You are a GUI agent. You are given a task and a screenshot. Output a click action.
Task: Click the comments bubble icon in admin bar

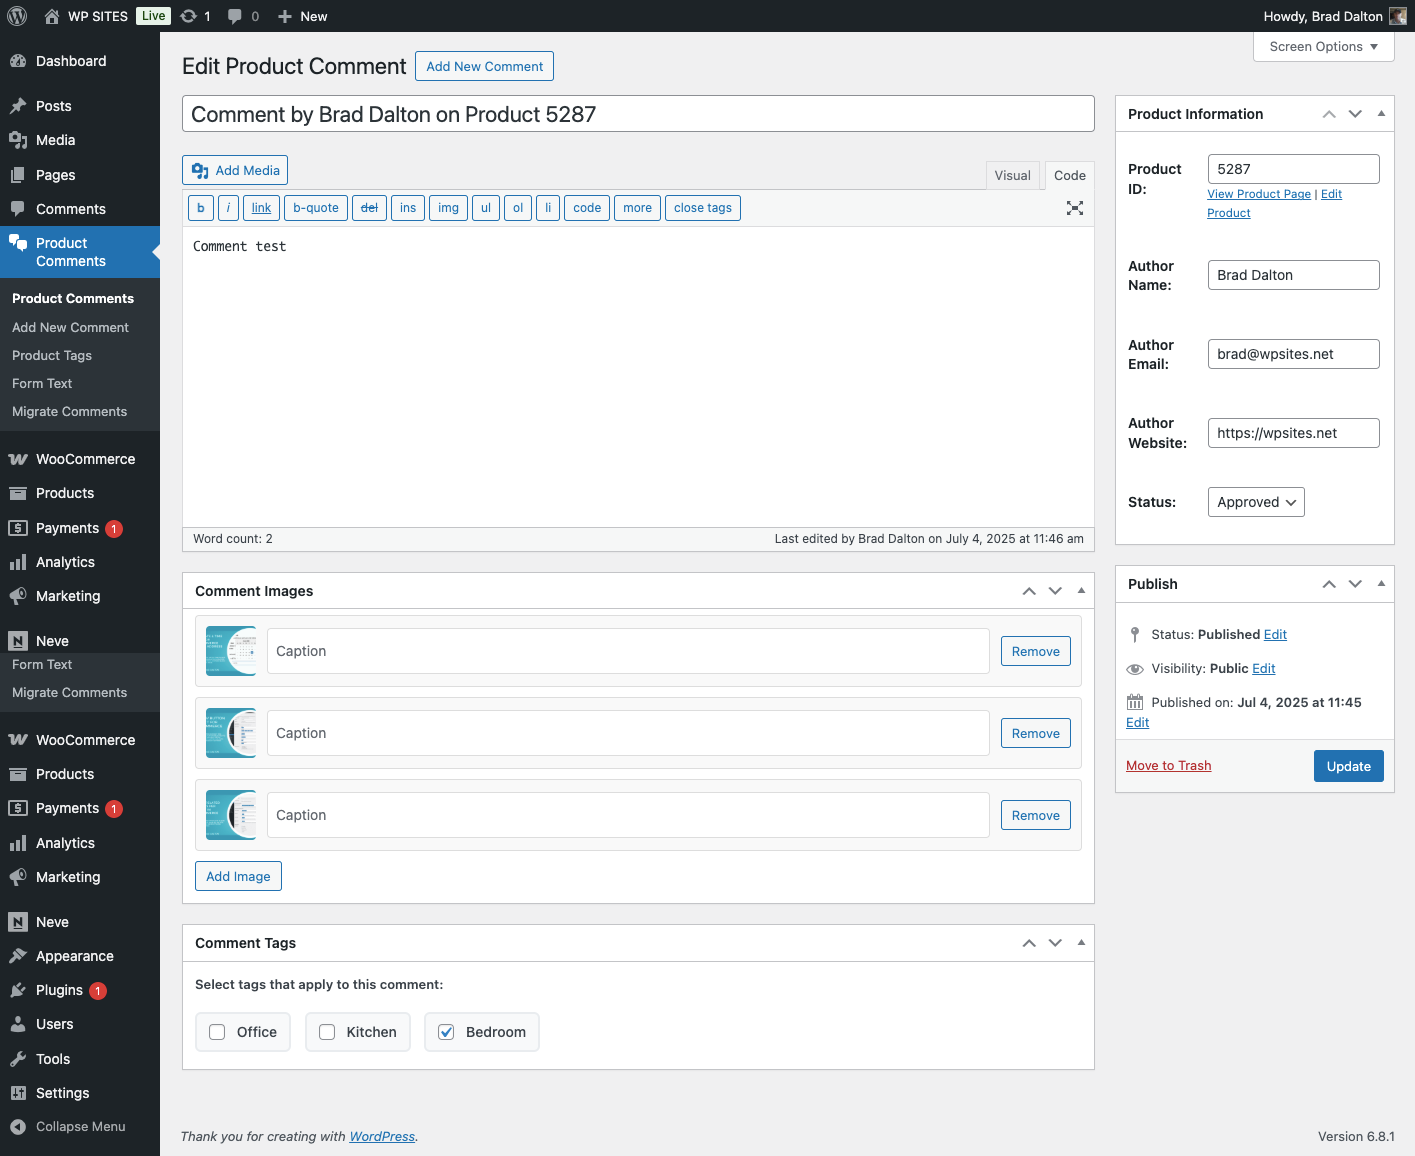click(x=235, y=16)
